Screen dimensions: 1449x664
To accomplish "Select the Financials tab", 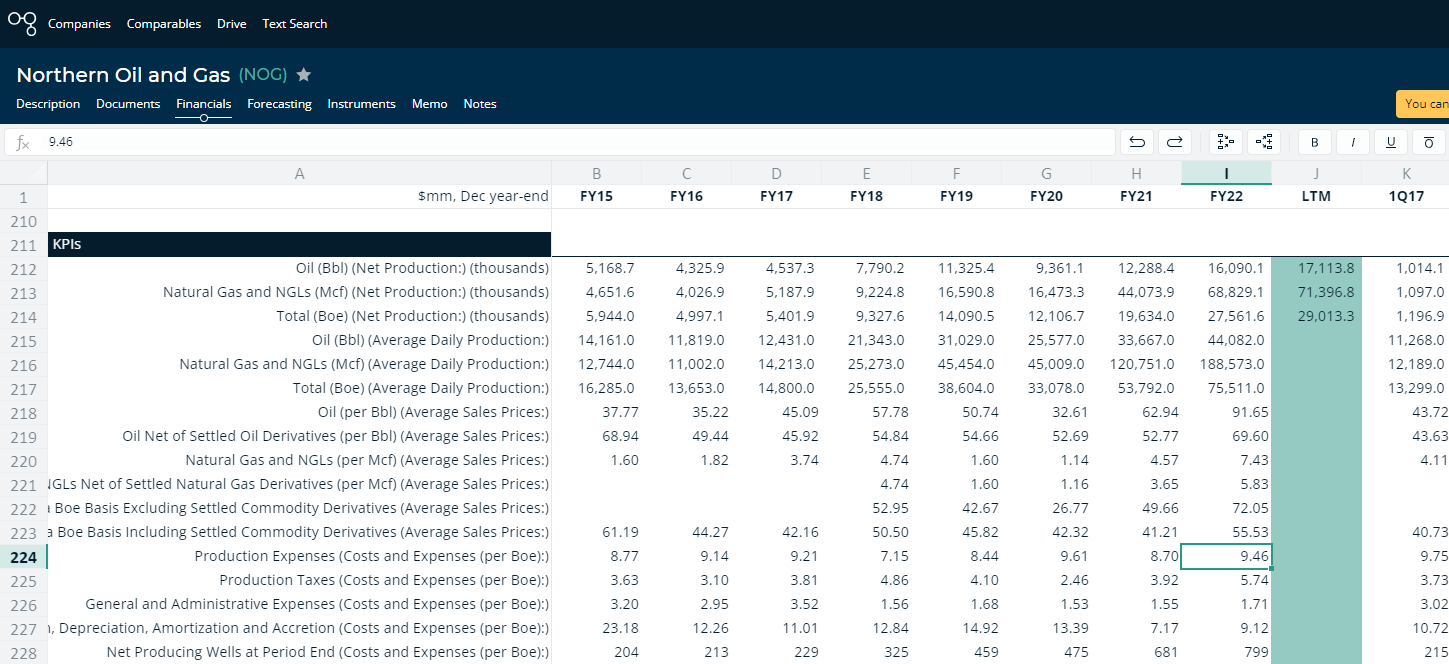I will tap(204, 104).
